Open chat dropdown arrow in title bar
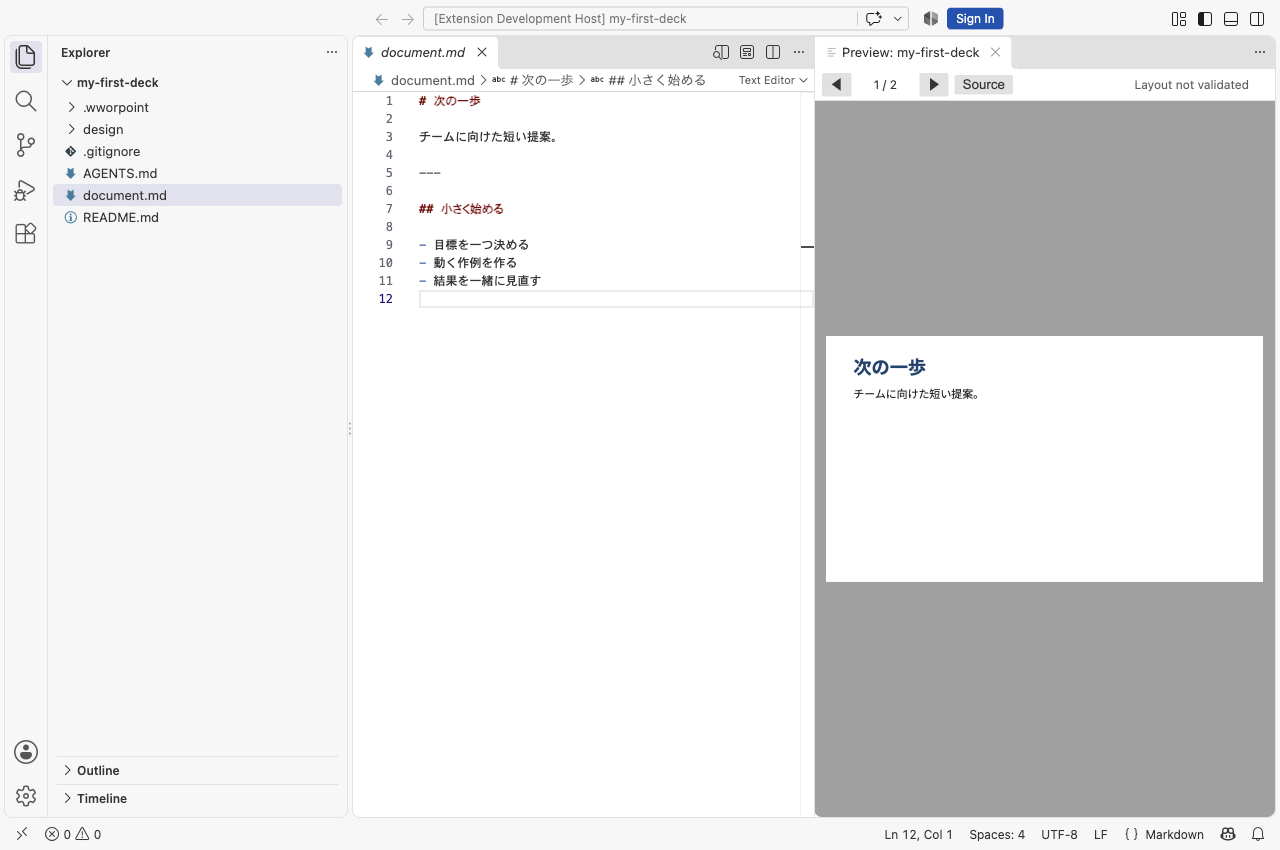The height and width of the screenshot is (850, 1280). (898, 19)
